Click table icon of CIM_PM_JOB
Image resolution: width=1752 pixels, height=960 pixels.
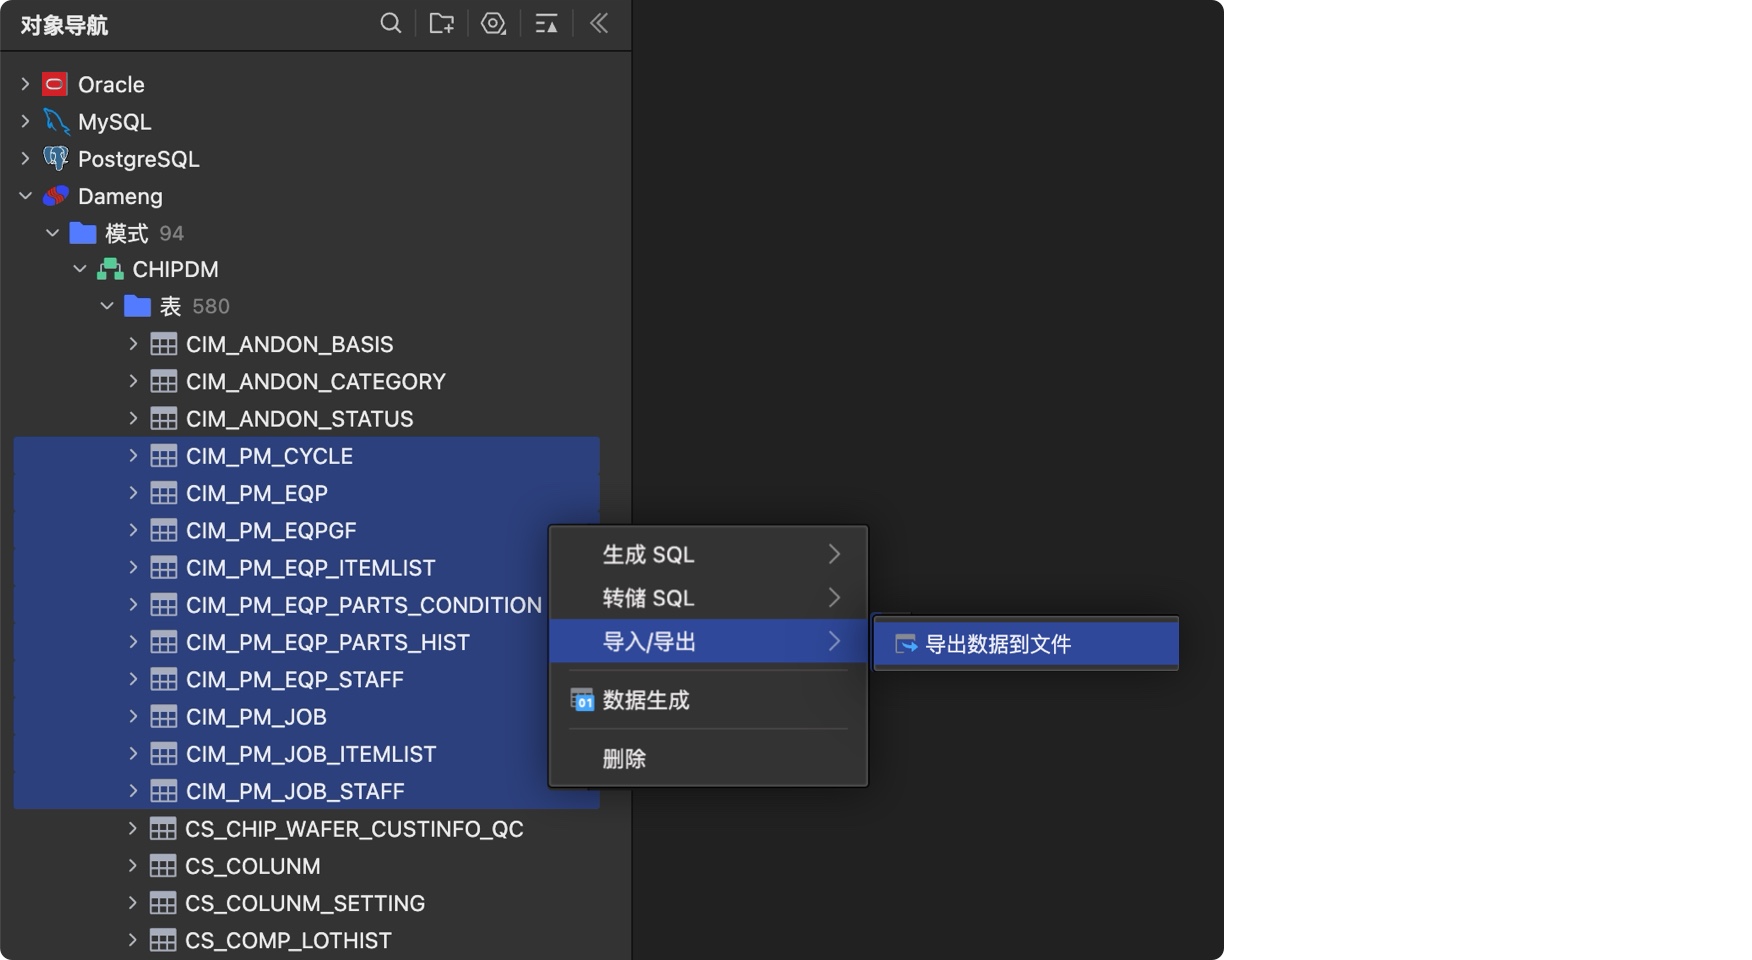(x=164, y=716)
